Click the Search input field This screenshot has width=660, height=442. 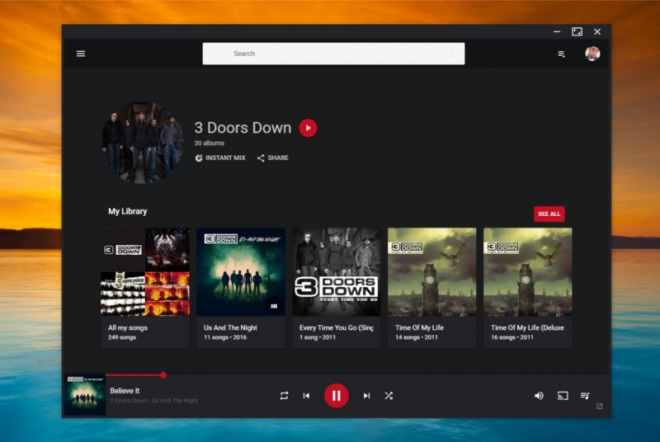pos(333,53)
